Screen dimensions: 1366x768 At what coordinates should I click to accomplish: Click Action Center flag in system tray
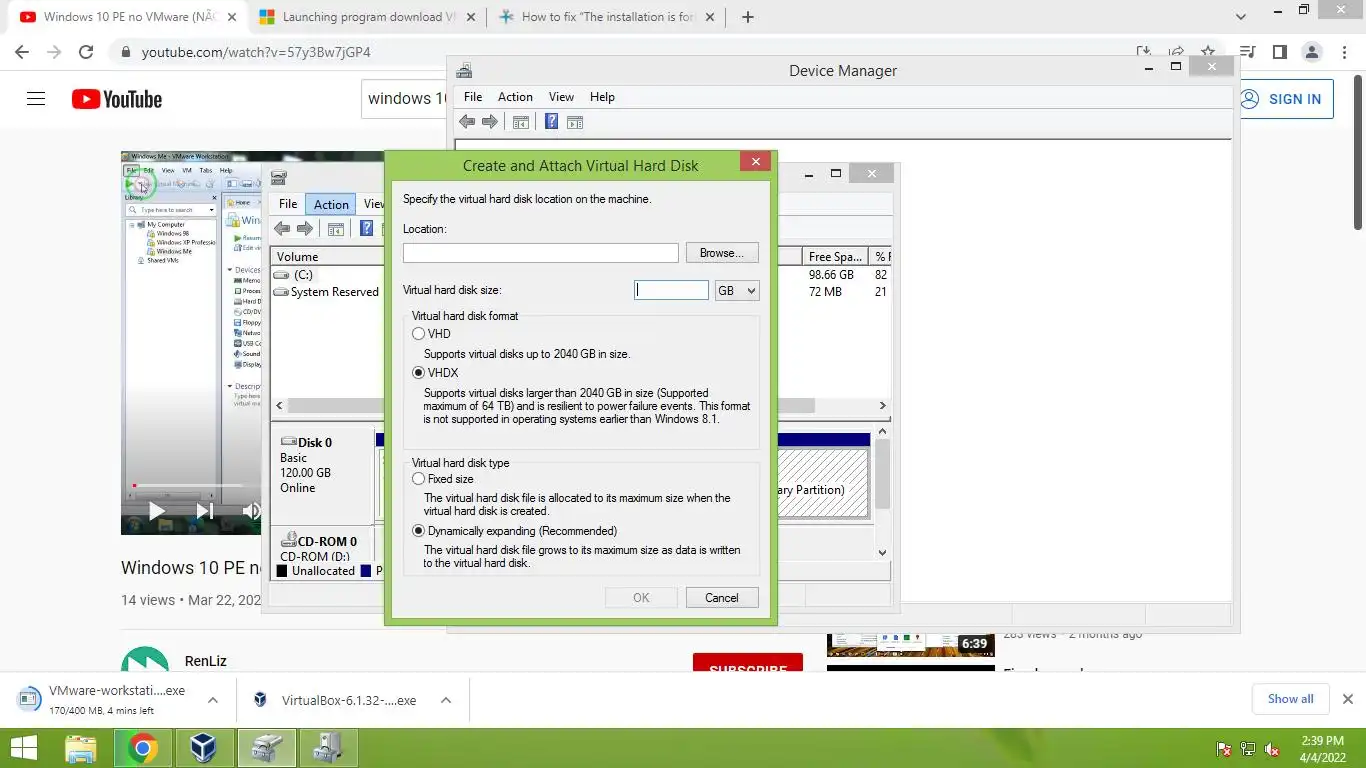click(x=1223, y=749)
